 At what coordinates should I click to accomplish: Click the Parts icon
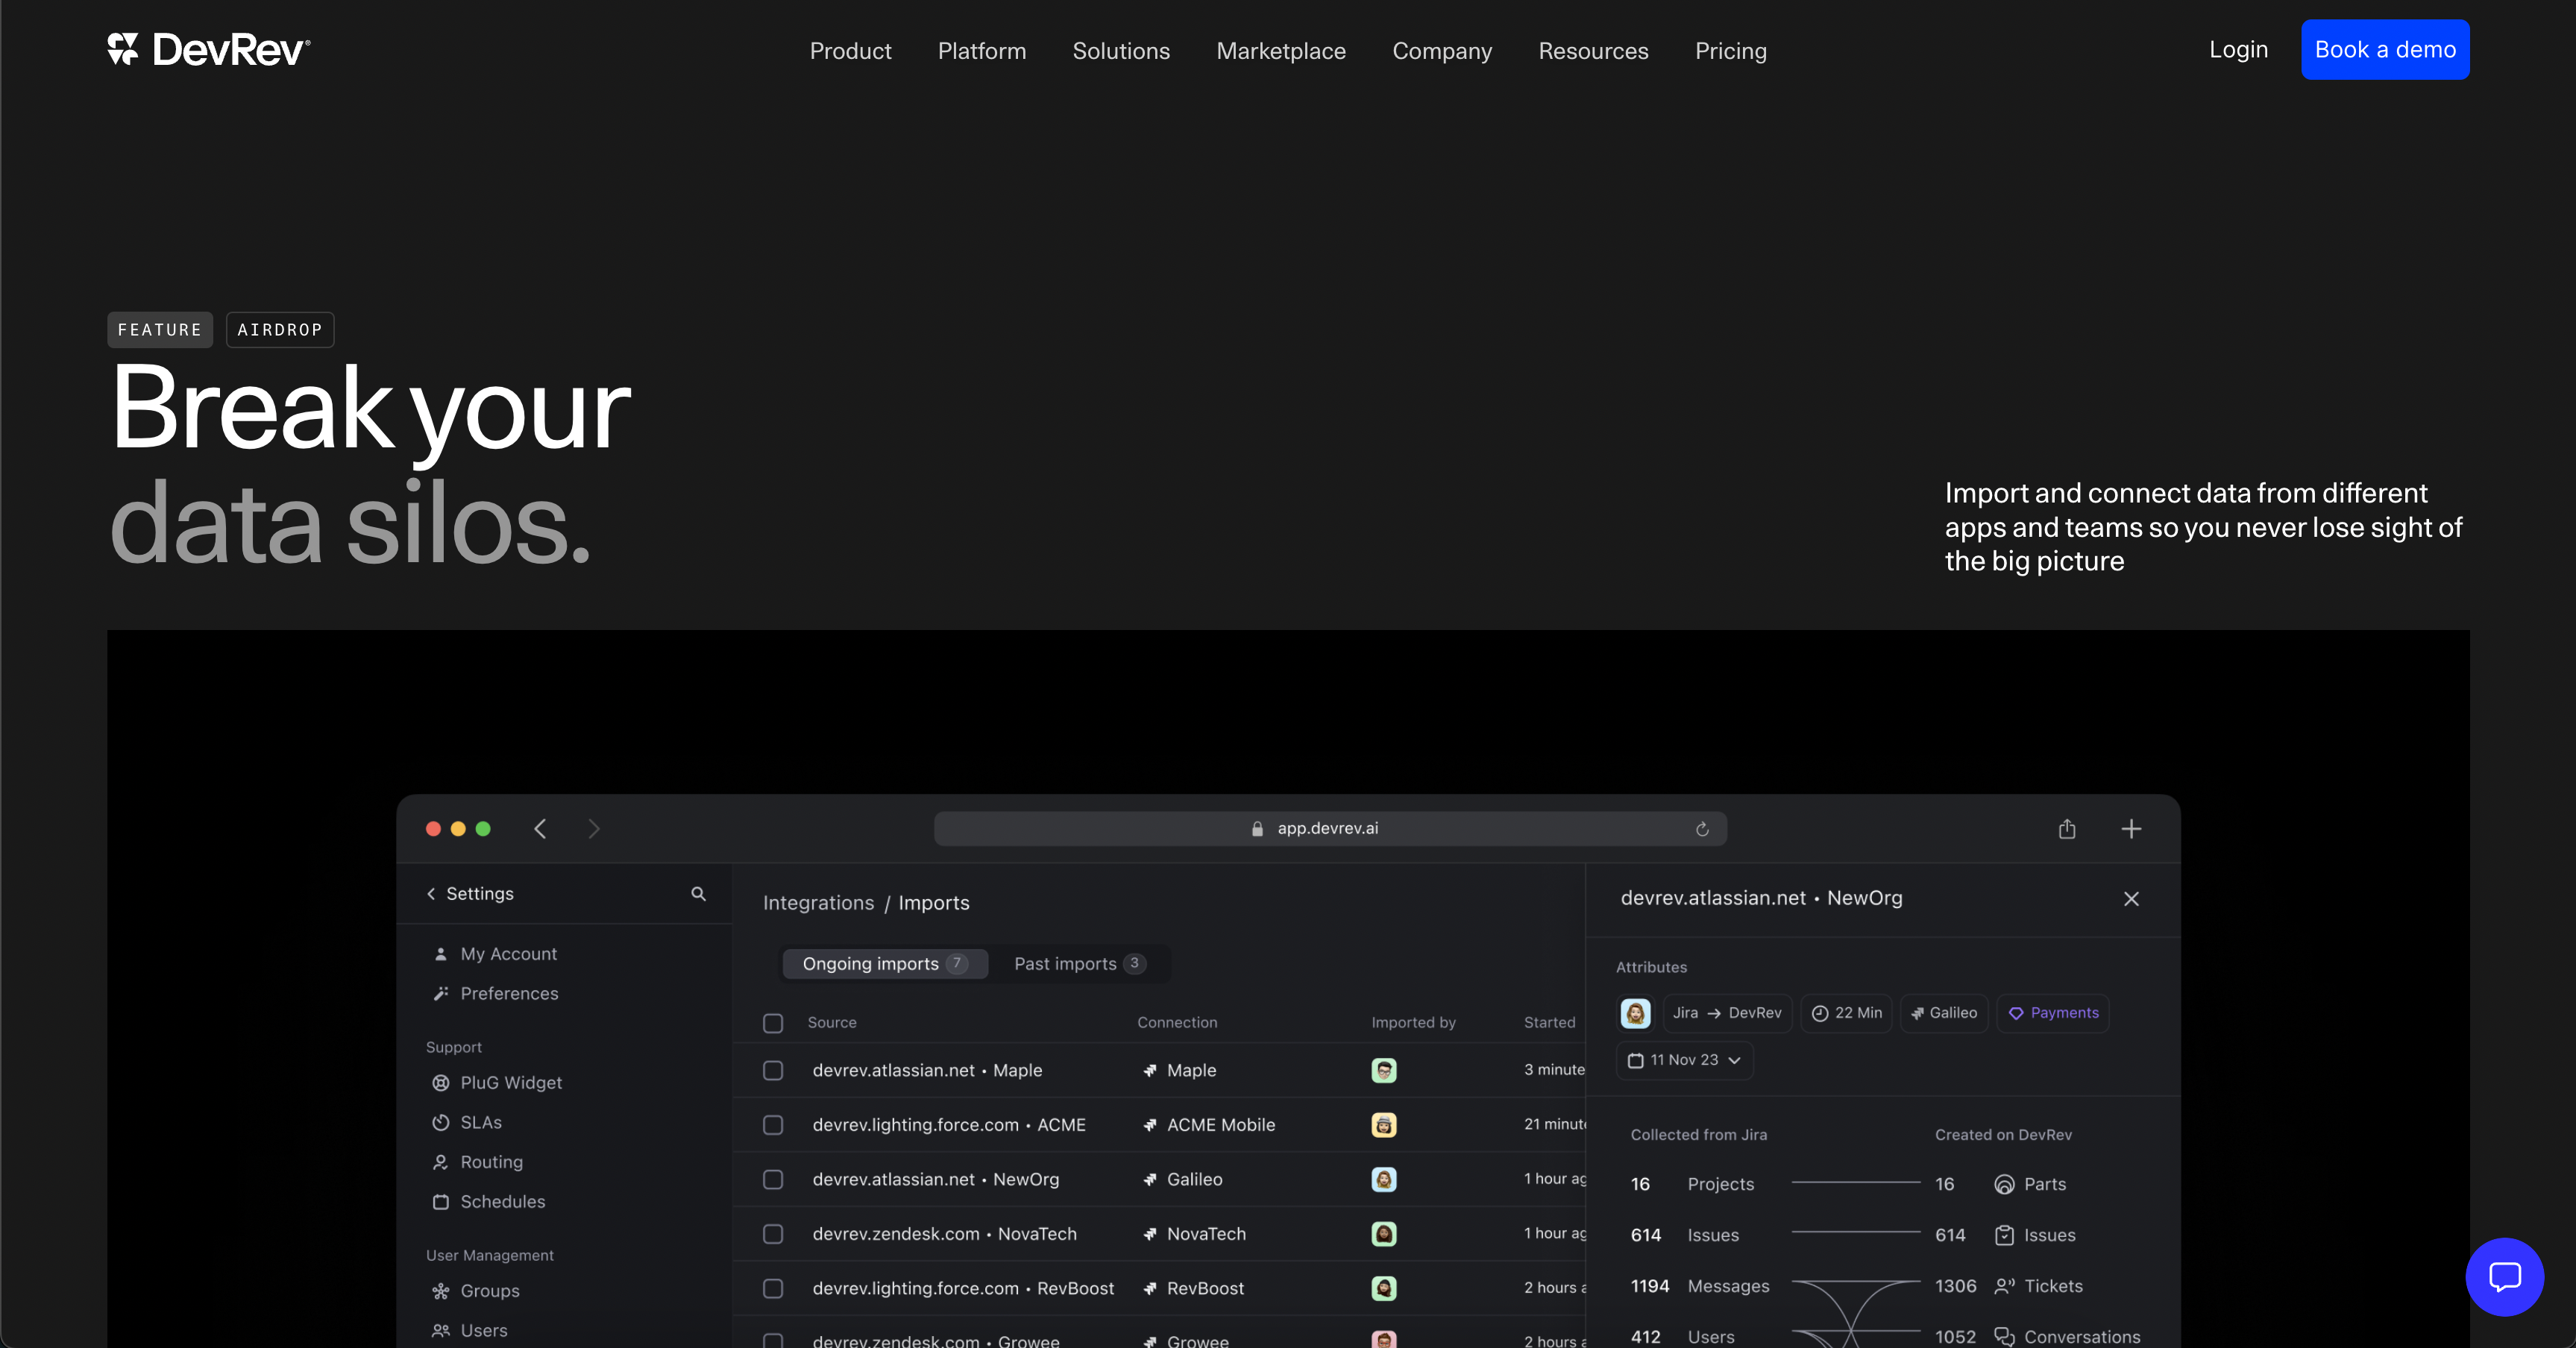tap(2004, 1184)
